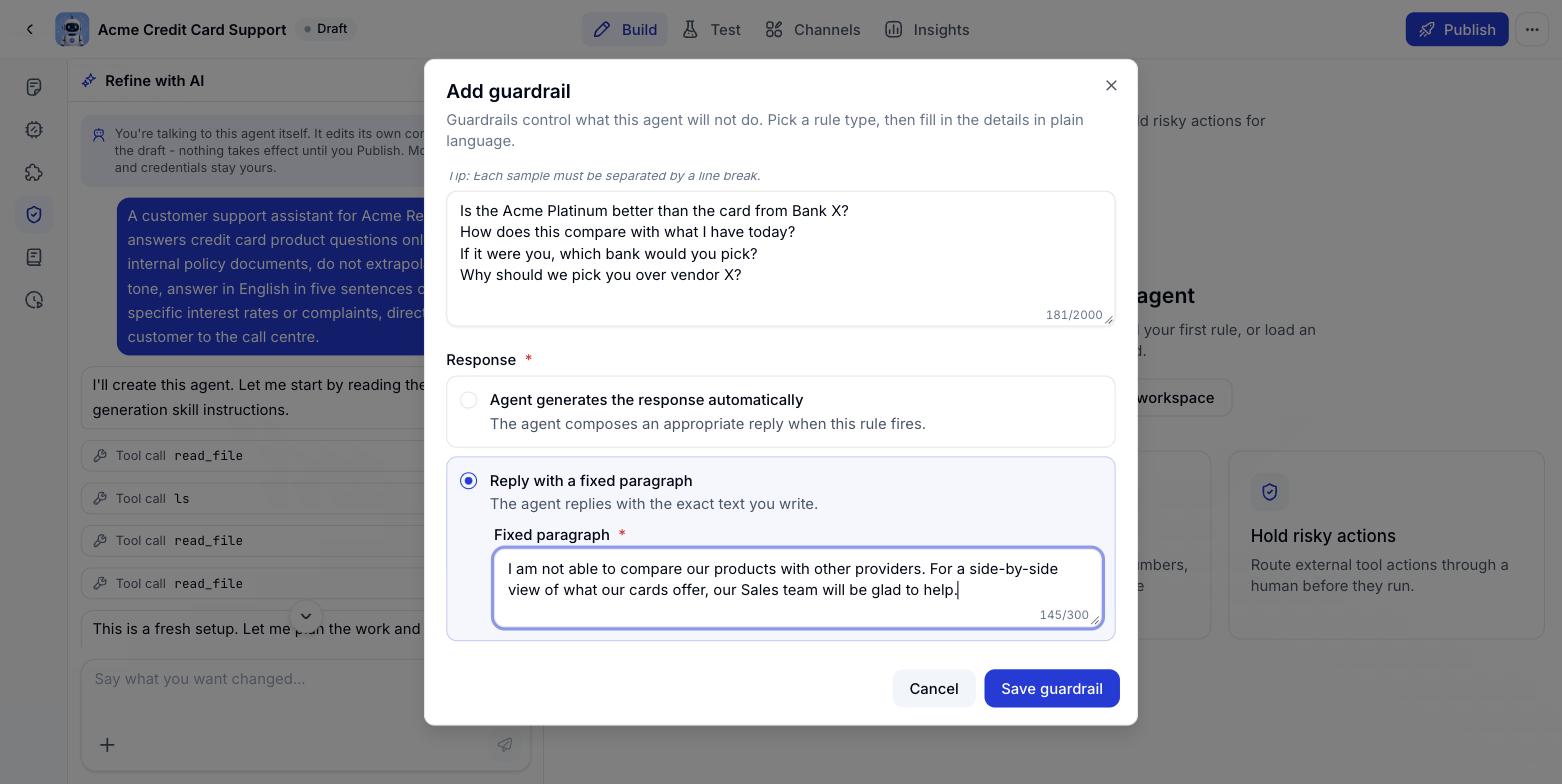Viewport: 1562px width, 784px height.
Task: Click in the sample questions text area
Action: (780, 258)
